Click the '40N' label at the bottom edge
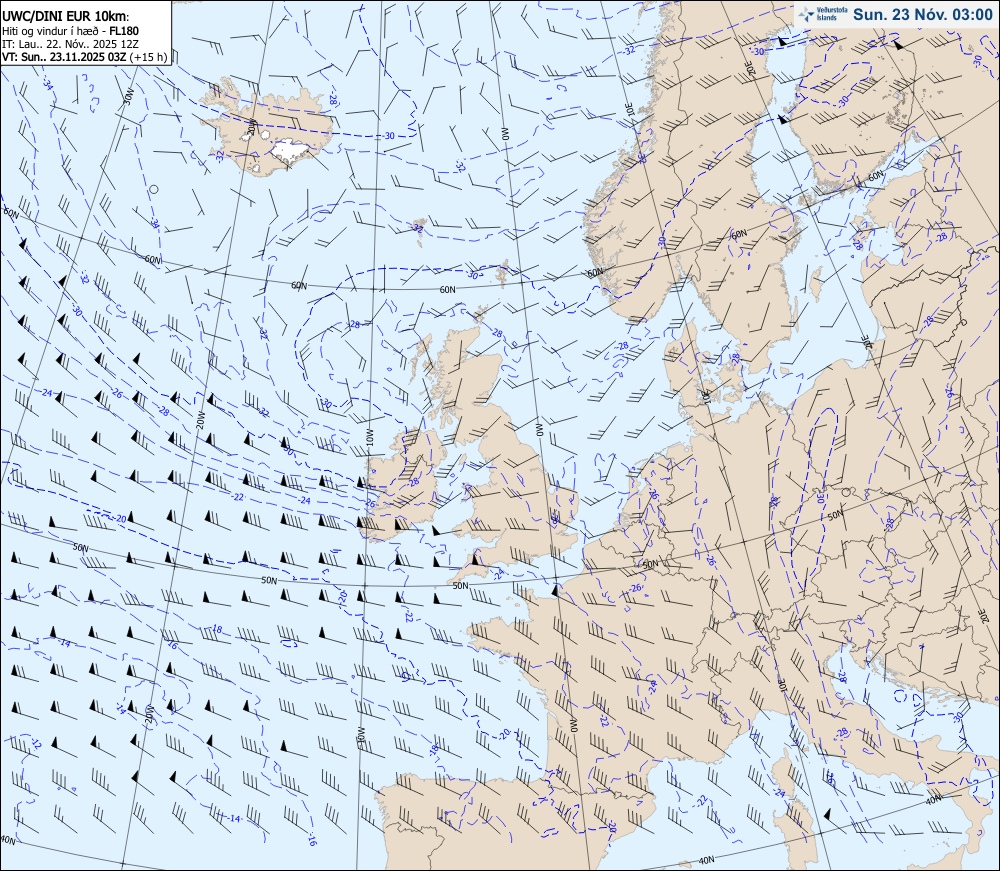The image size is (1000, 871). click(706, 860)
